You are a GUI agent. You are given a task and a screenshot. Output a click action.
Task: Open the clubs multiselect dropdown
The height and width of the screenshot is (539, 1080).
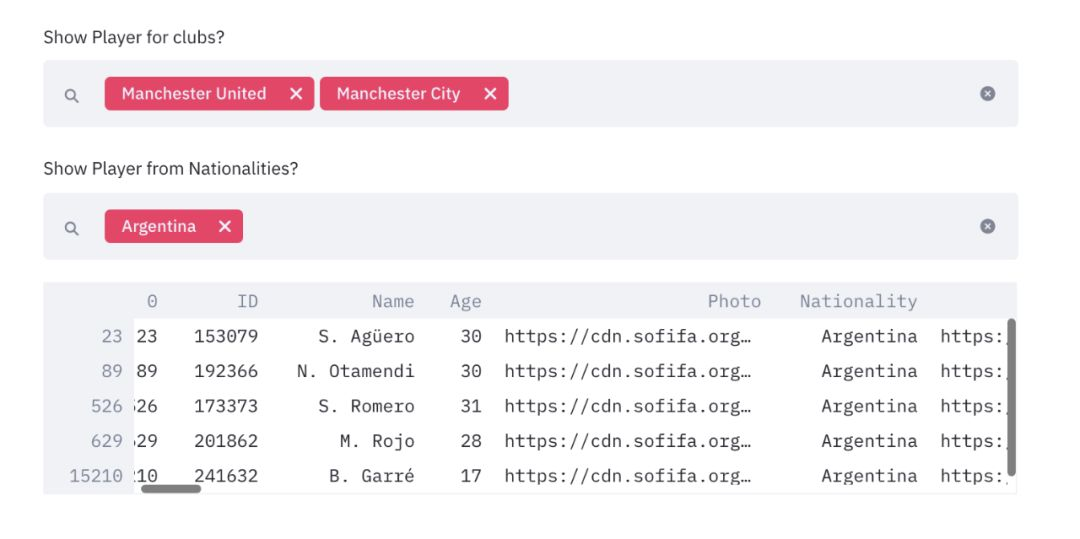pos(740,94)
